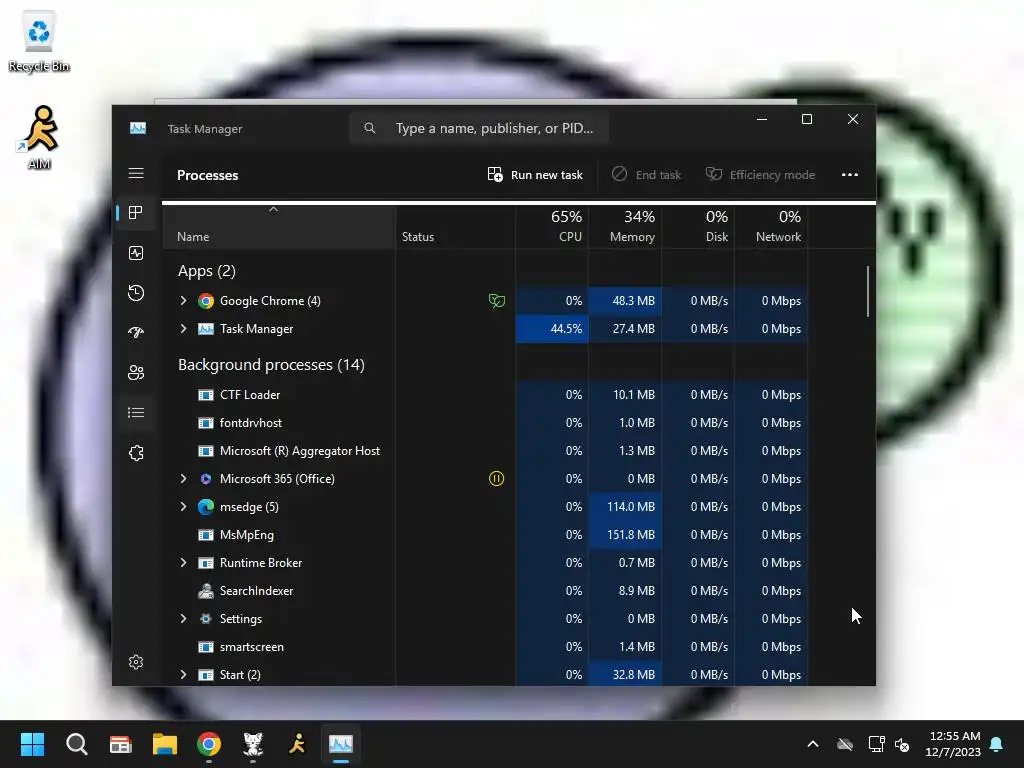Click the 48.3 MB memory cell for Chrome
The image size is (1024, 768).
(625, 301)
